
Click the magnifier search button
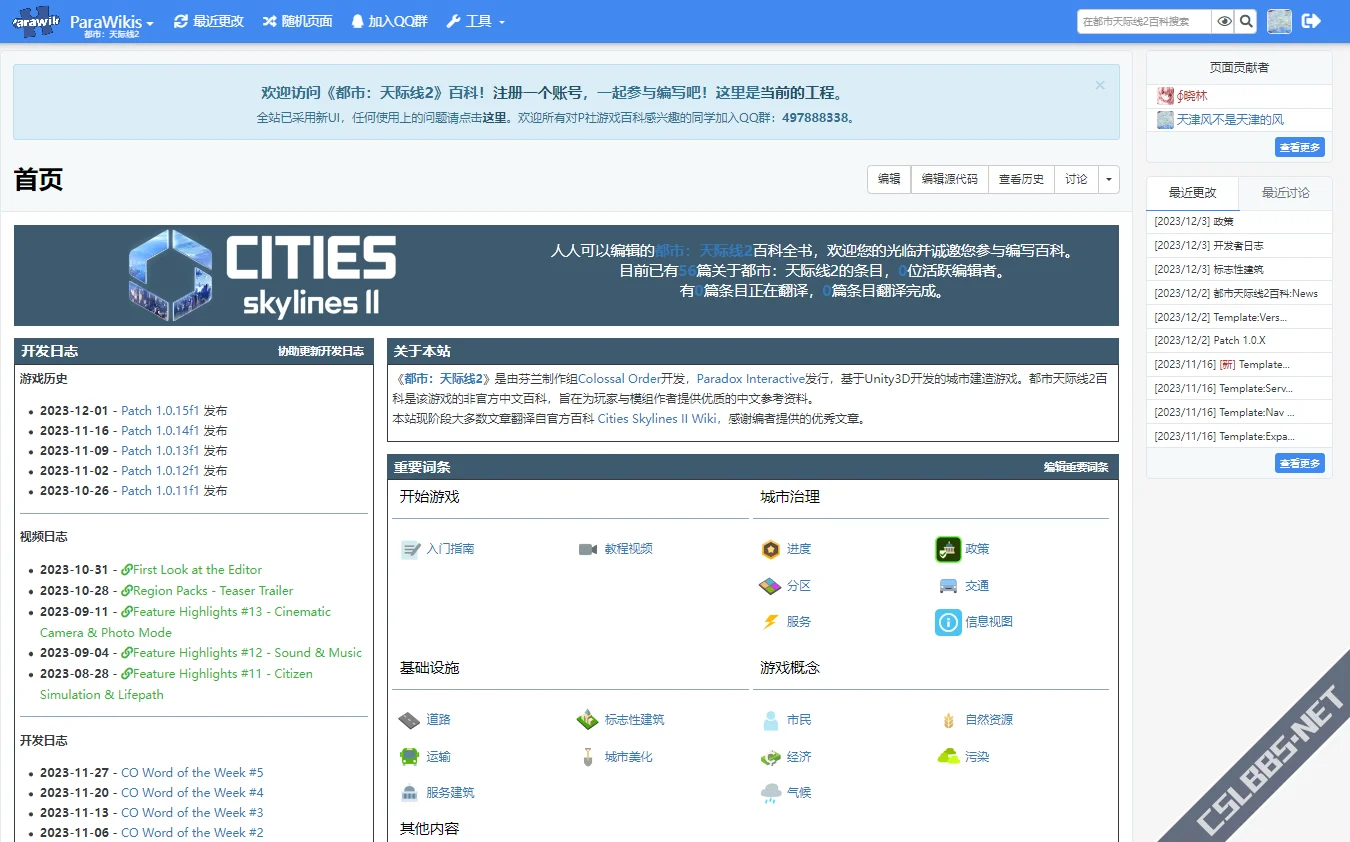click(1246, 21)
